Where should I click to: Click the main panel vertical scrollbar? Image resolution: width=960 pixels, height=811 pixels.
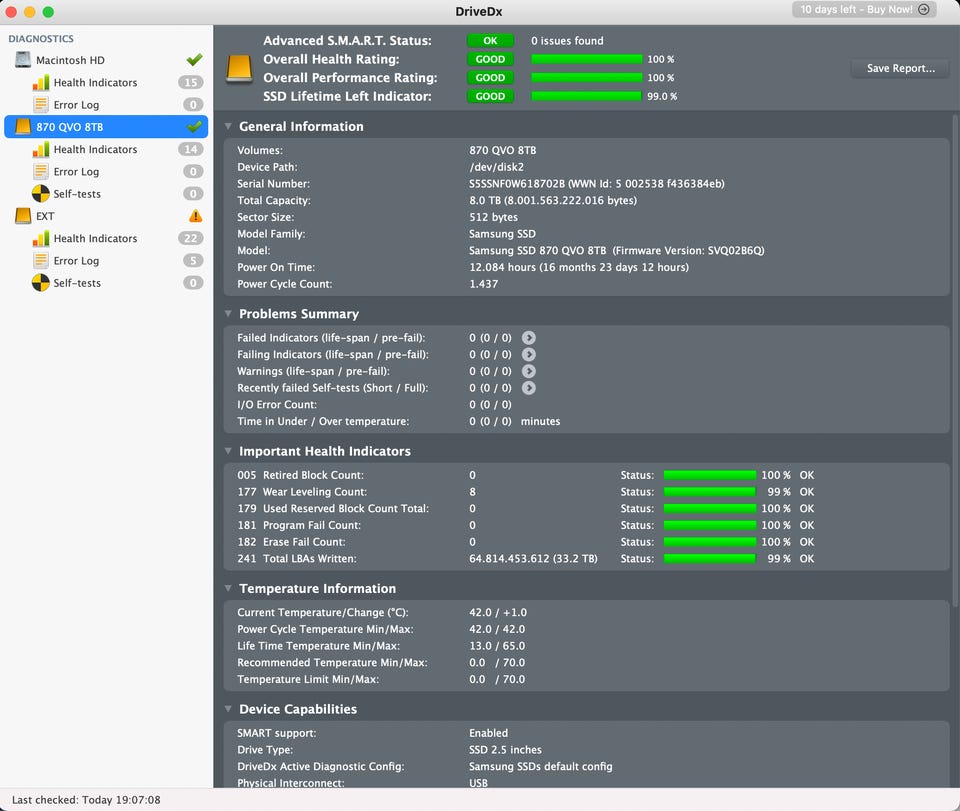tap(955, 361)
